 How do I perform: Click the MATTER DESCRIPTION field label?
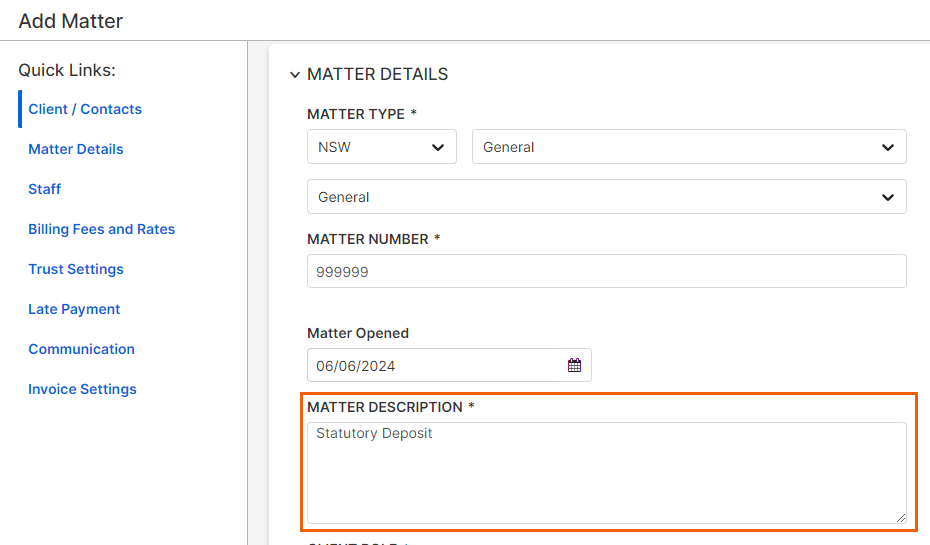(384, 407)
